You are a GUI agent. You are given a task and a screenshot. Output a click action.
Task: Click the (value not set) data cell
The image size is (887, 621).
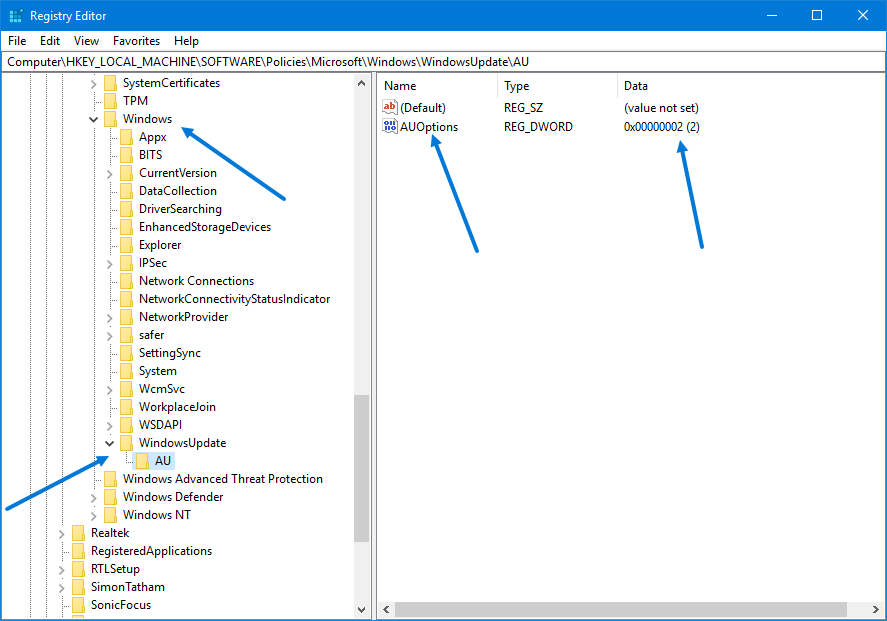coord(661,107)
